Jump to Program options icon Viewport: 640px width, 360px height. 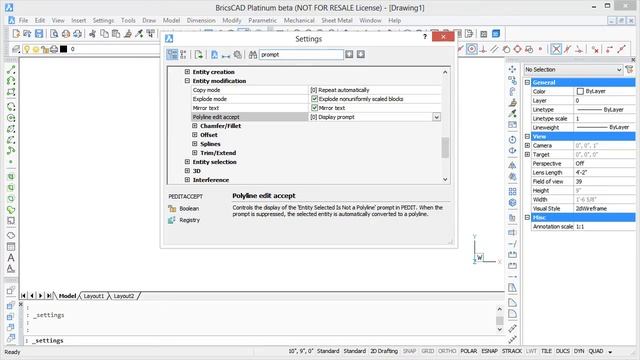click(238, 54)
